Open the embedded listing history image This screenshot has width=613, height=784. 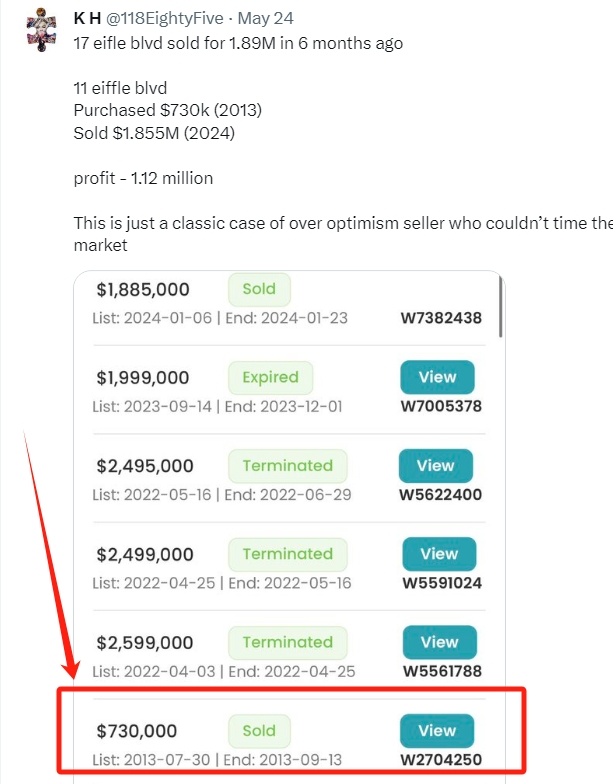(x=290, y=527)
